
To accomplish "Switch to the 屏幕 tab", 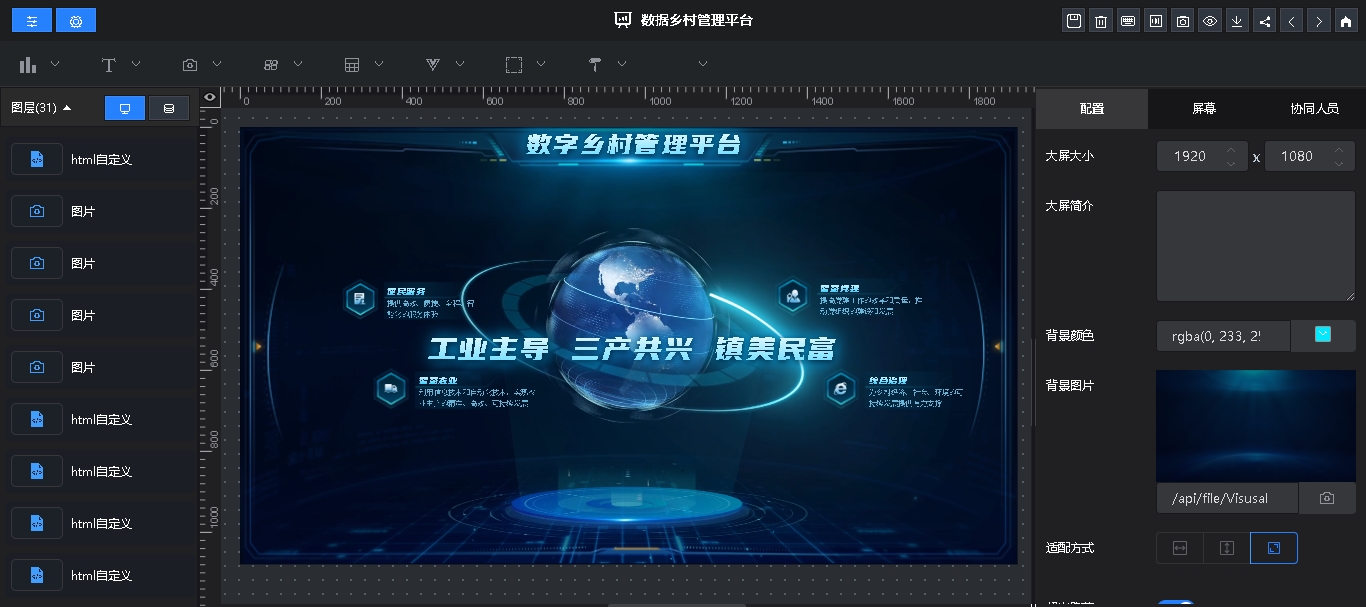I will 1204,109.
